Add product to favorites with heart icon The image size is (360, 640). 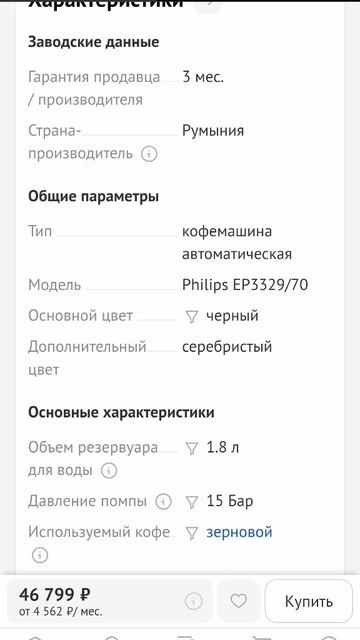click(238, 601)
